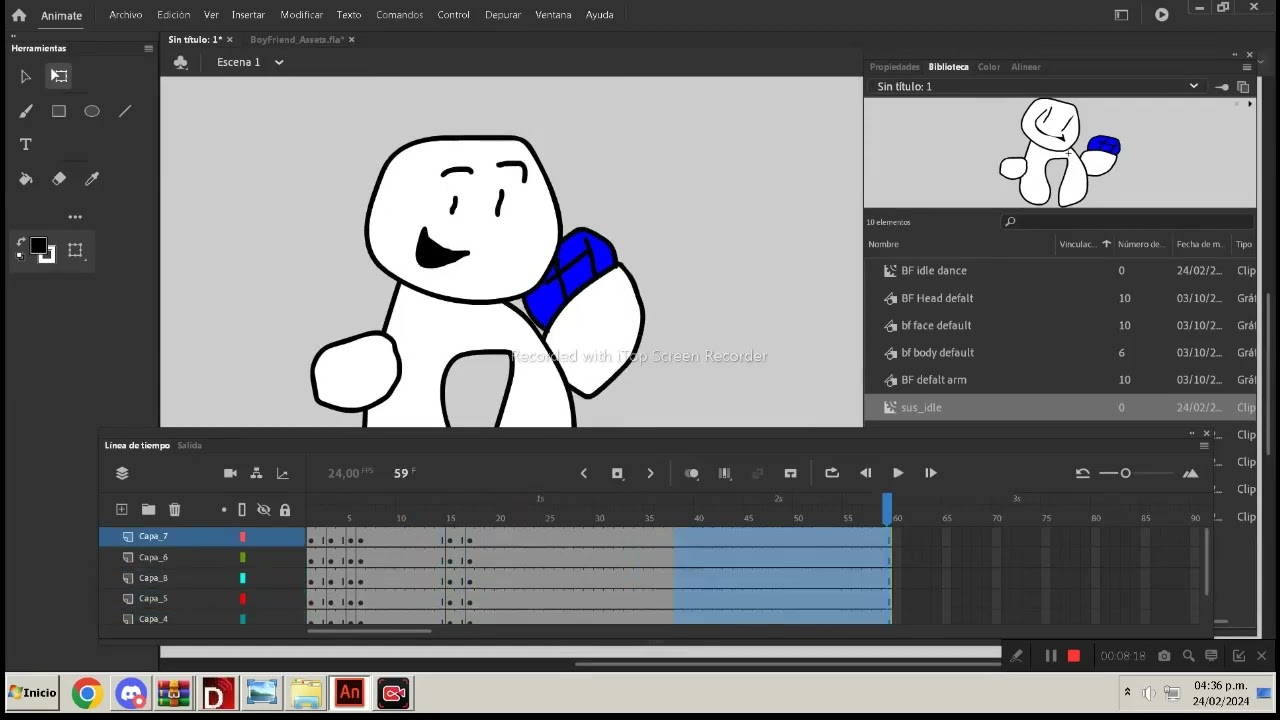The height and width of the screenshot is (720, 1280).
Task: Toggle visibility of all layers
Action: pyautogui.click(x=263, y=510)
